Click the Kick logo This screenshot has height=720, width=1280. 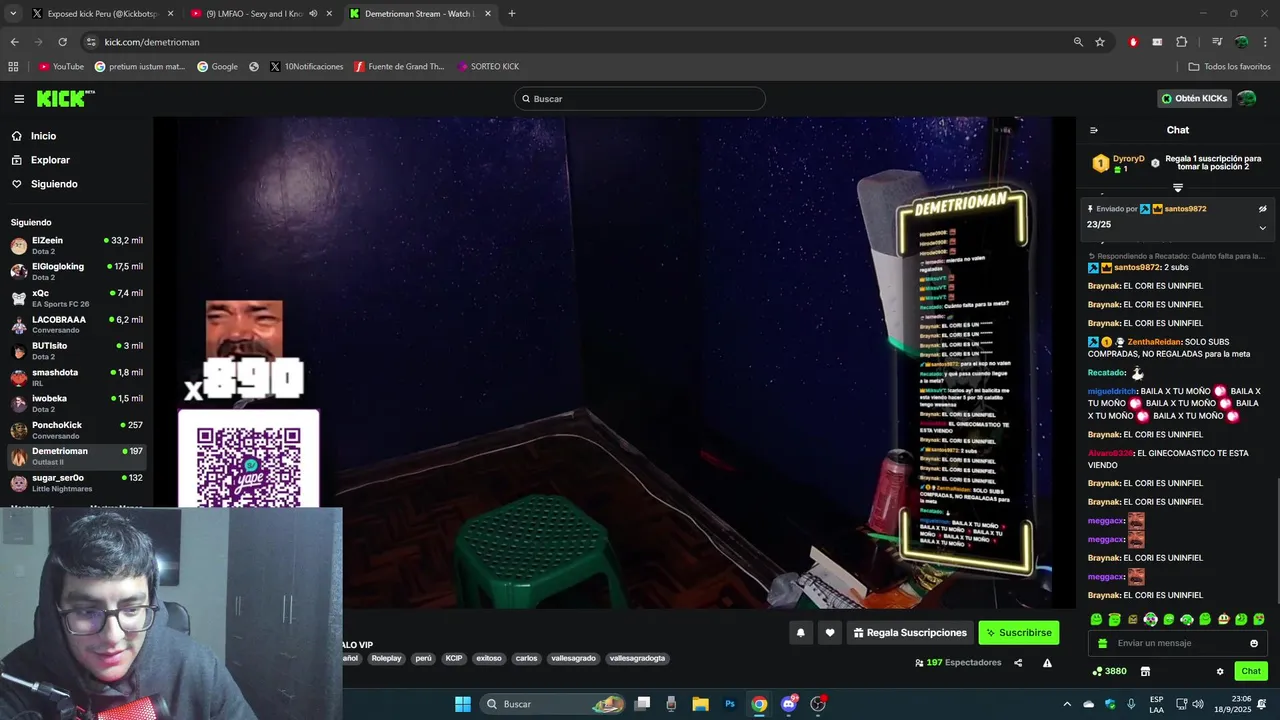pos(65,99)
